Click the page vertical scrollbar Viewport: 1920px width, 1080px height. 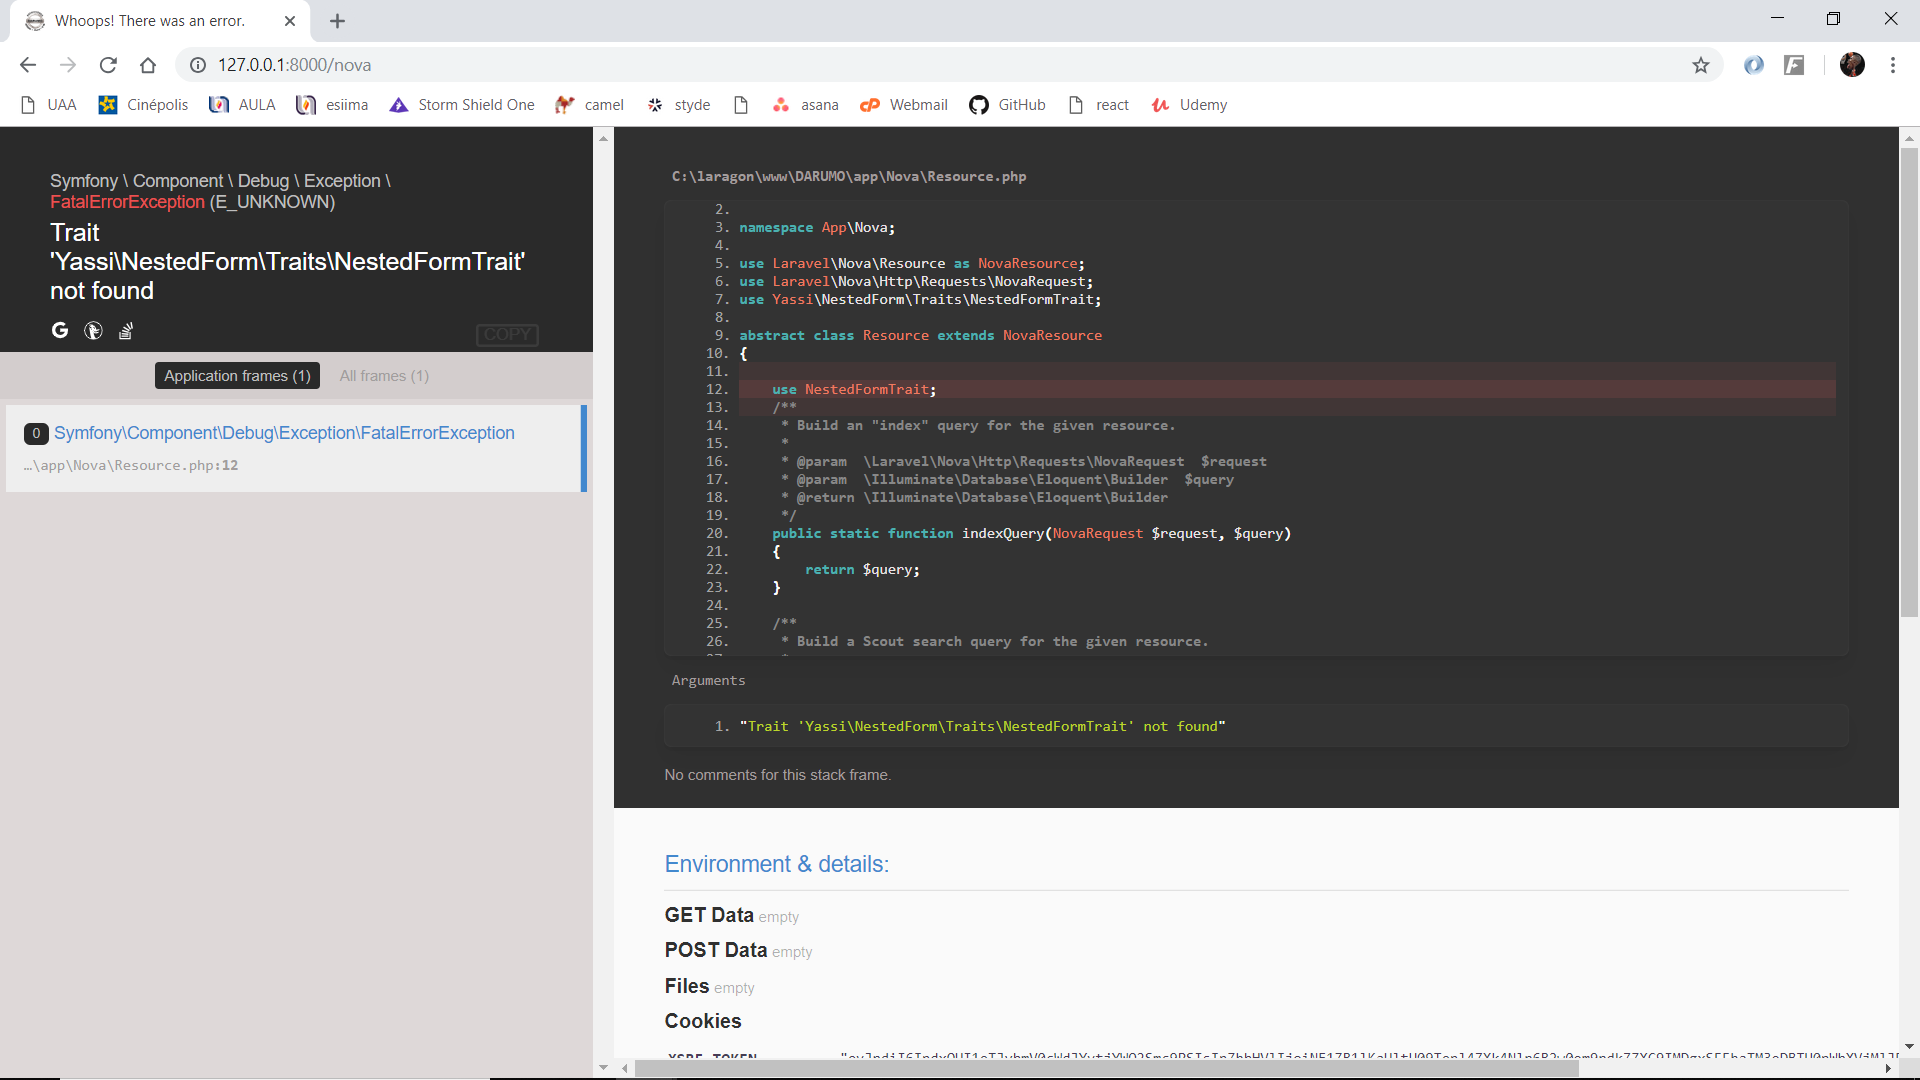tap(1909, 380)
